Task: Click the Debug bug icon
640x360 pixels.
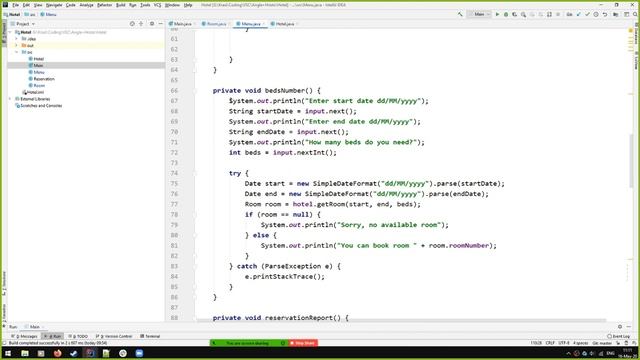Action: click(506, 14)
